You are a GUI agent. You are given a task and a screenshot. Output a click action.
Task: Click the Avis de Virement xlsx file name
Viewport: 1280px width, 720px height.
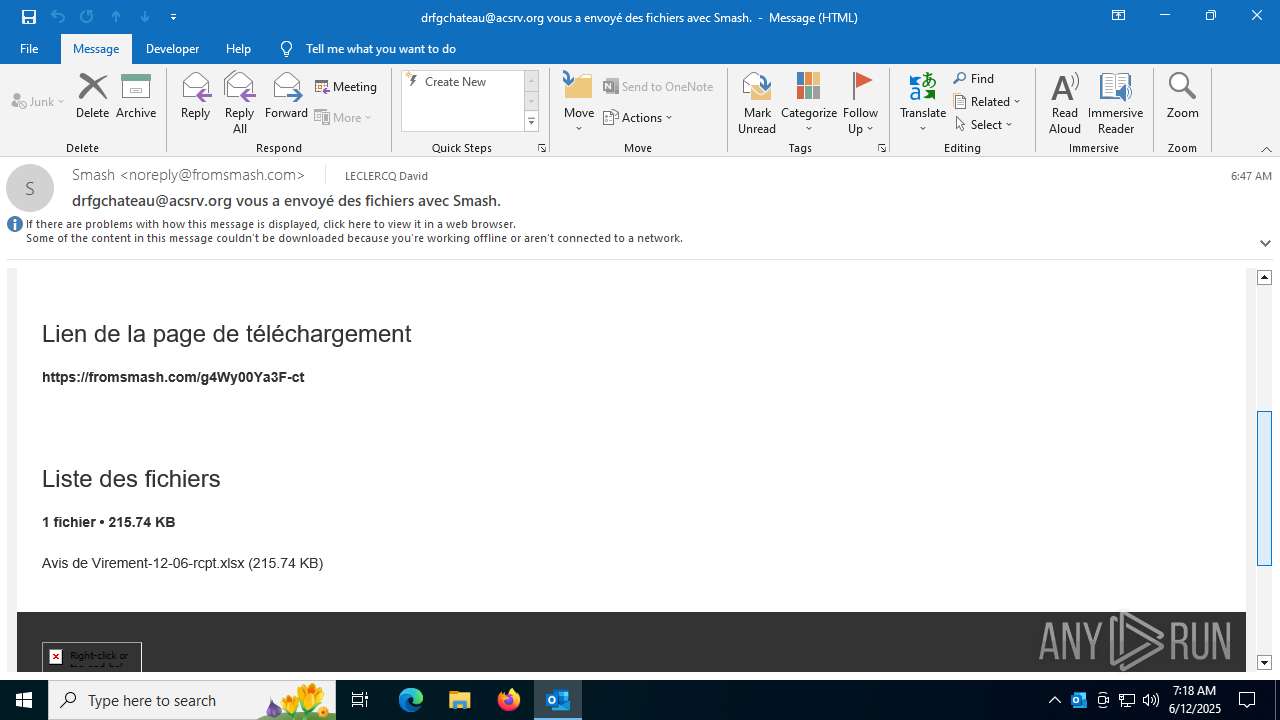click(x=143, y=563)
